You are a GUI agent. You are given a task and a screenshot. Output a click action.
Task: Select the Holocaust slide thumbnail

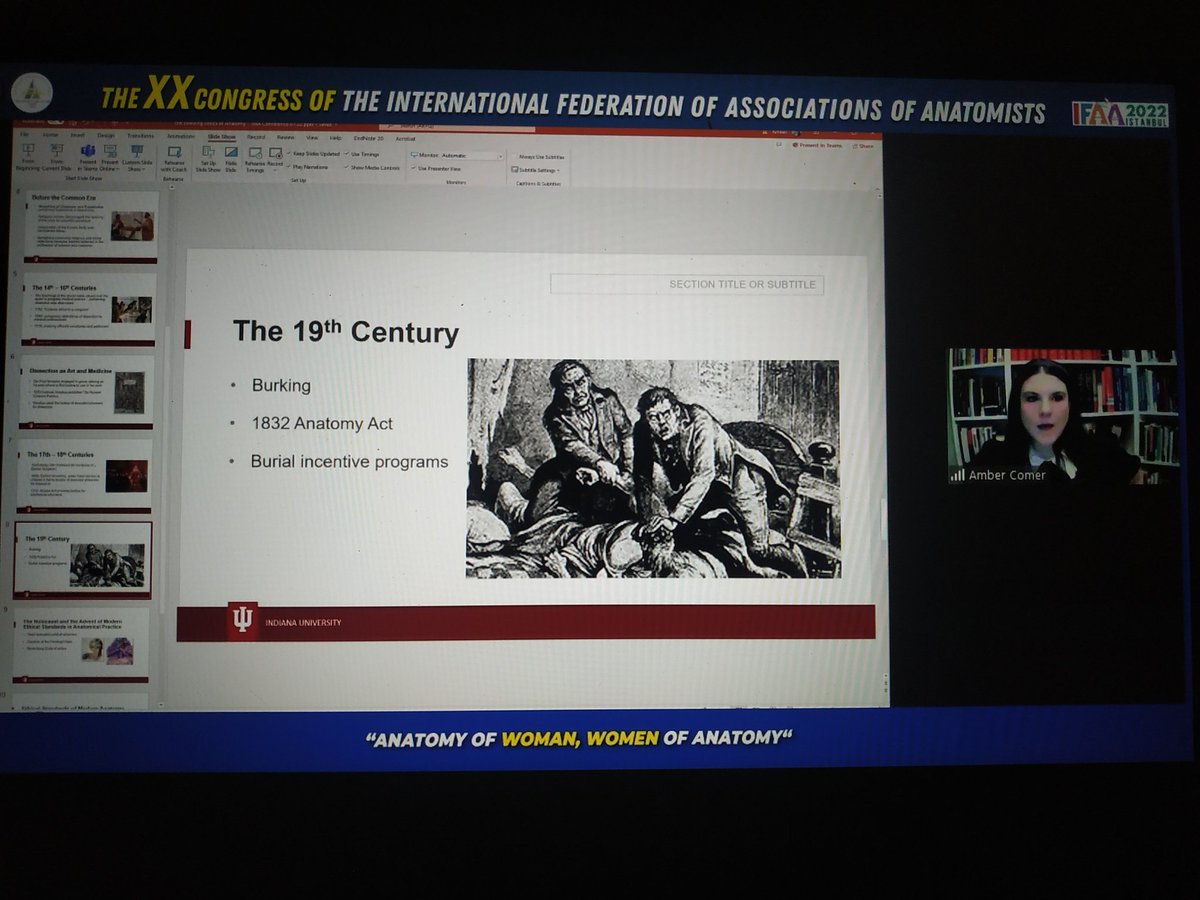[x=83, y=645]
